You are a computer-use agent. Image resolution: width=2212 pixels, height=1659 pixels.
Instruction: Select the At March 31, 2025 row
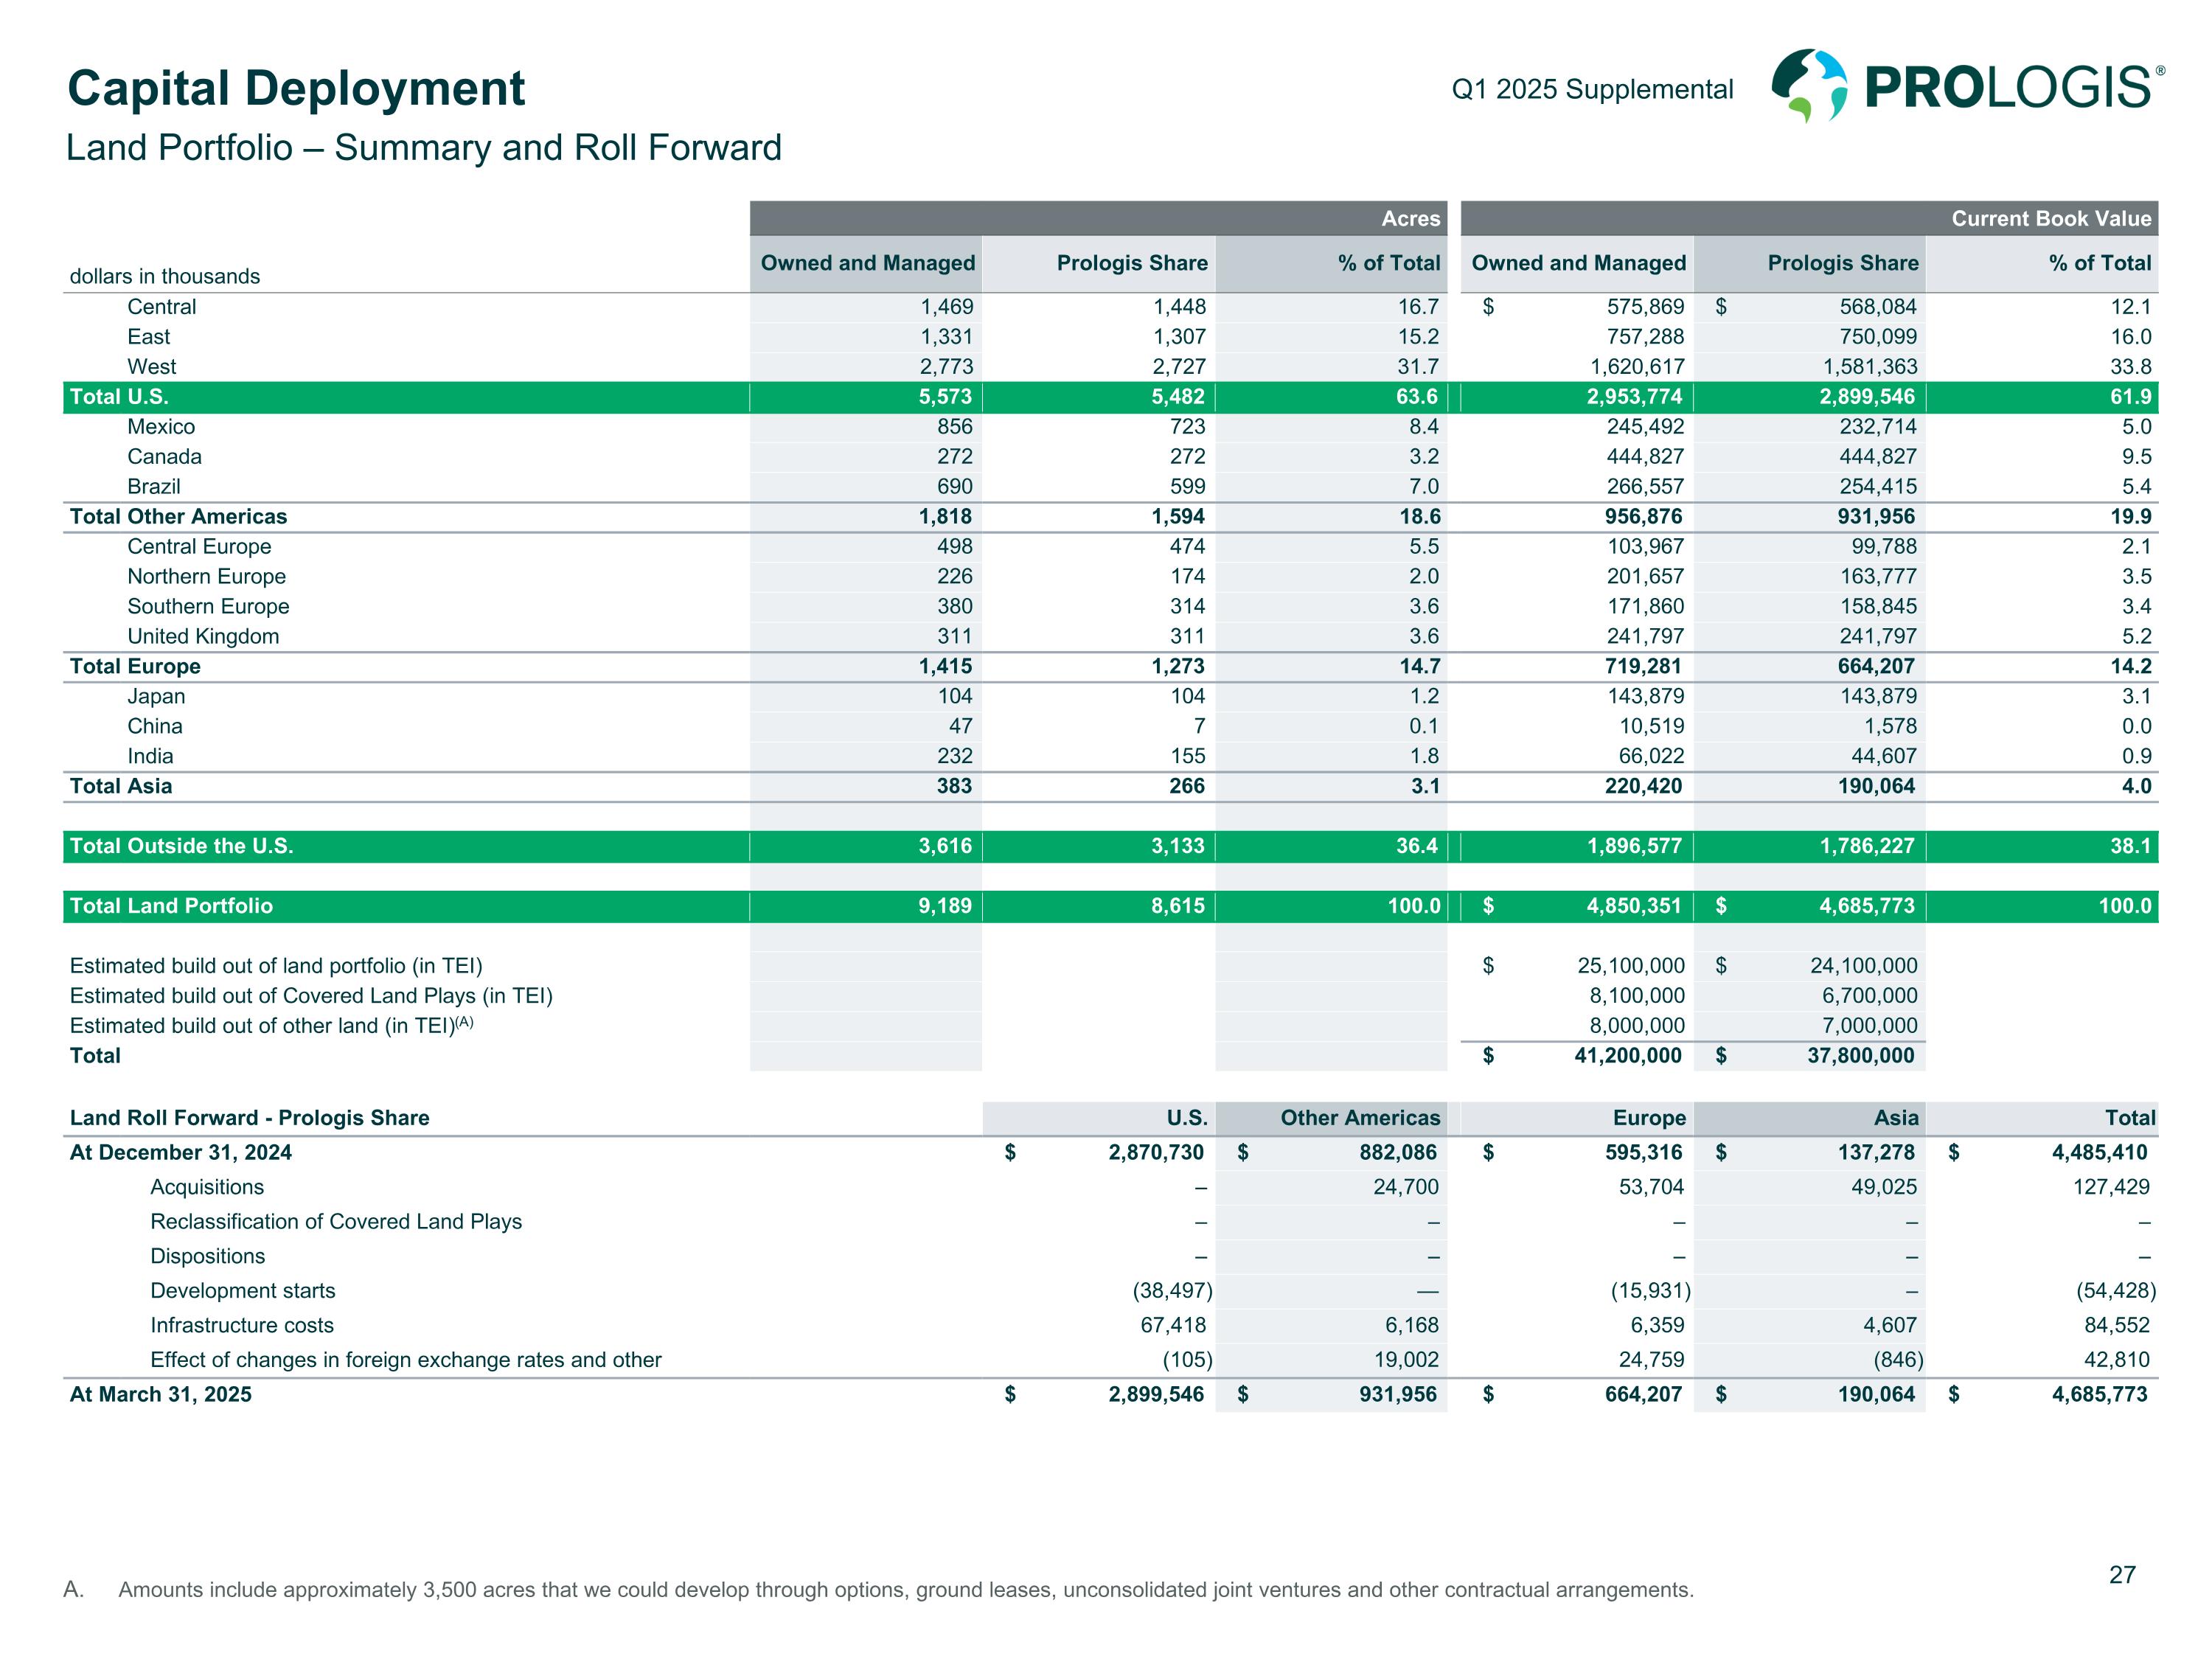pyautogui.click(x=160, y=1394)
